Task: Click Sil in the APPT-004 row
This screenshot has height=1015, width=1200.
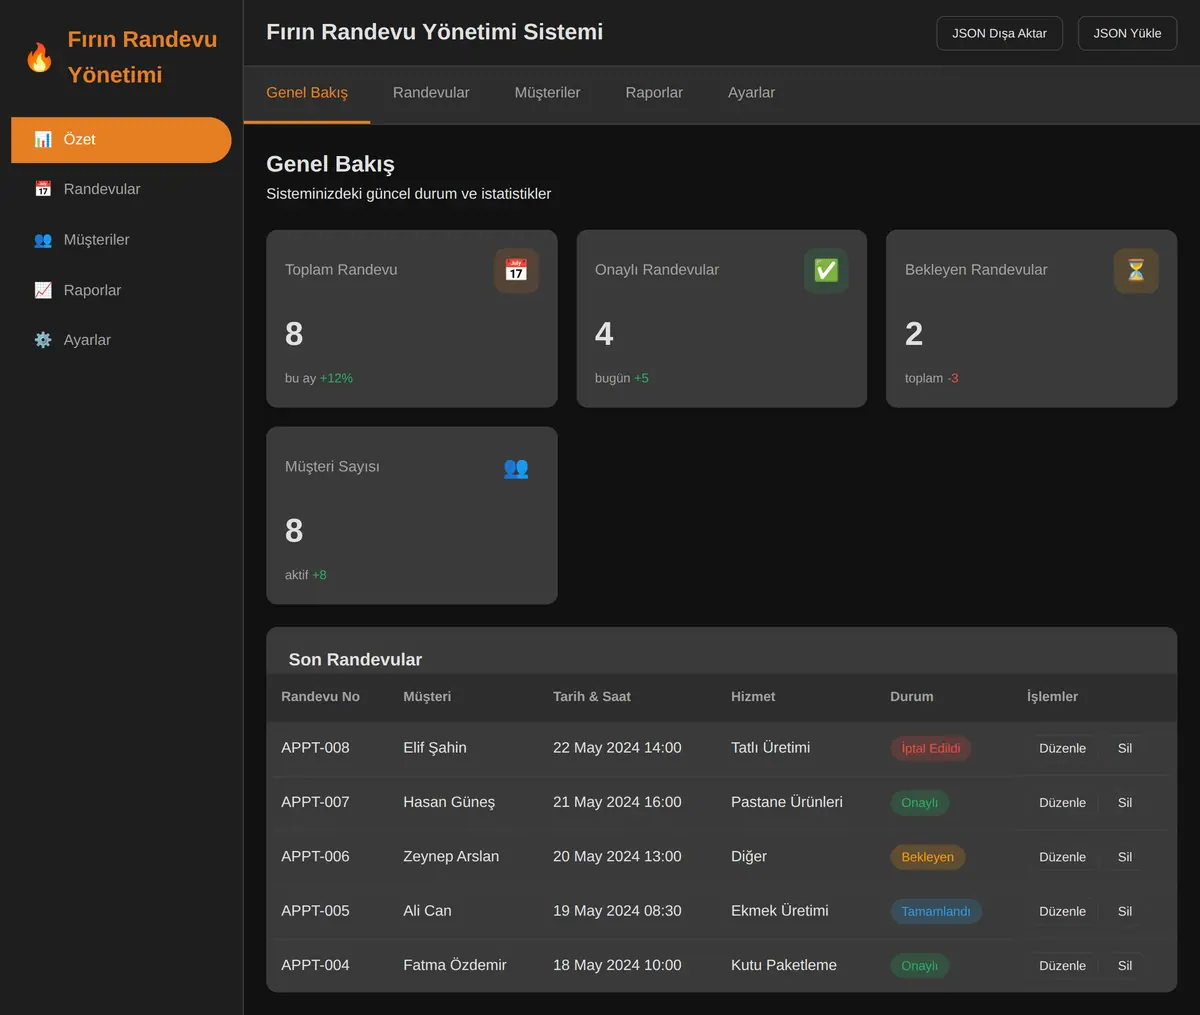Action: pyautogui.click(x=1125, y=966)
